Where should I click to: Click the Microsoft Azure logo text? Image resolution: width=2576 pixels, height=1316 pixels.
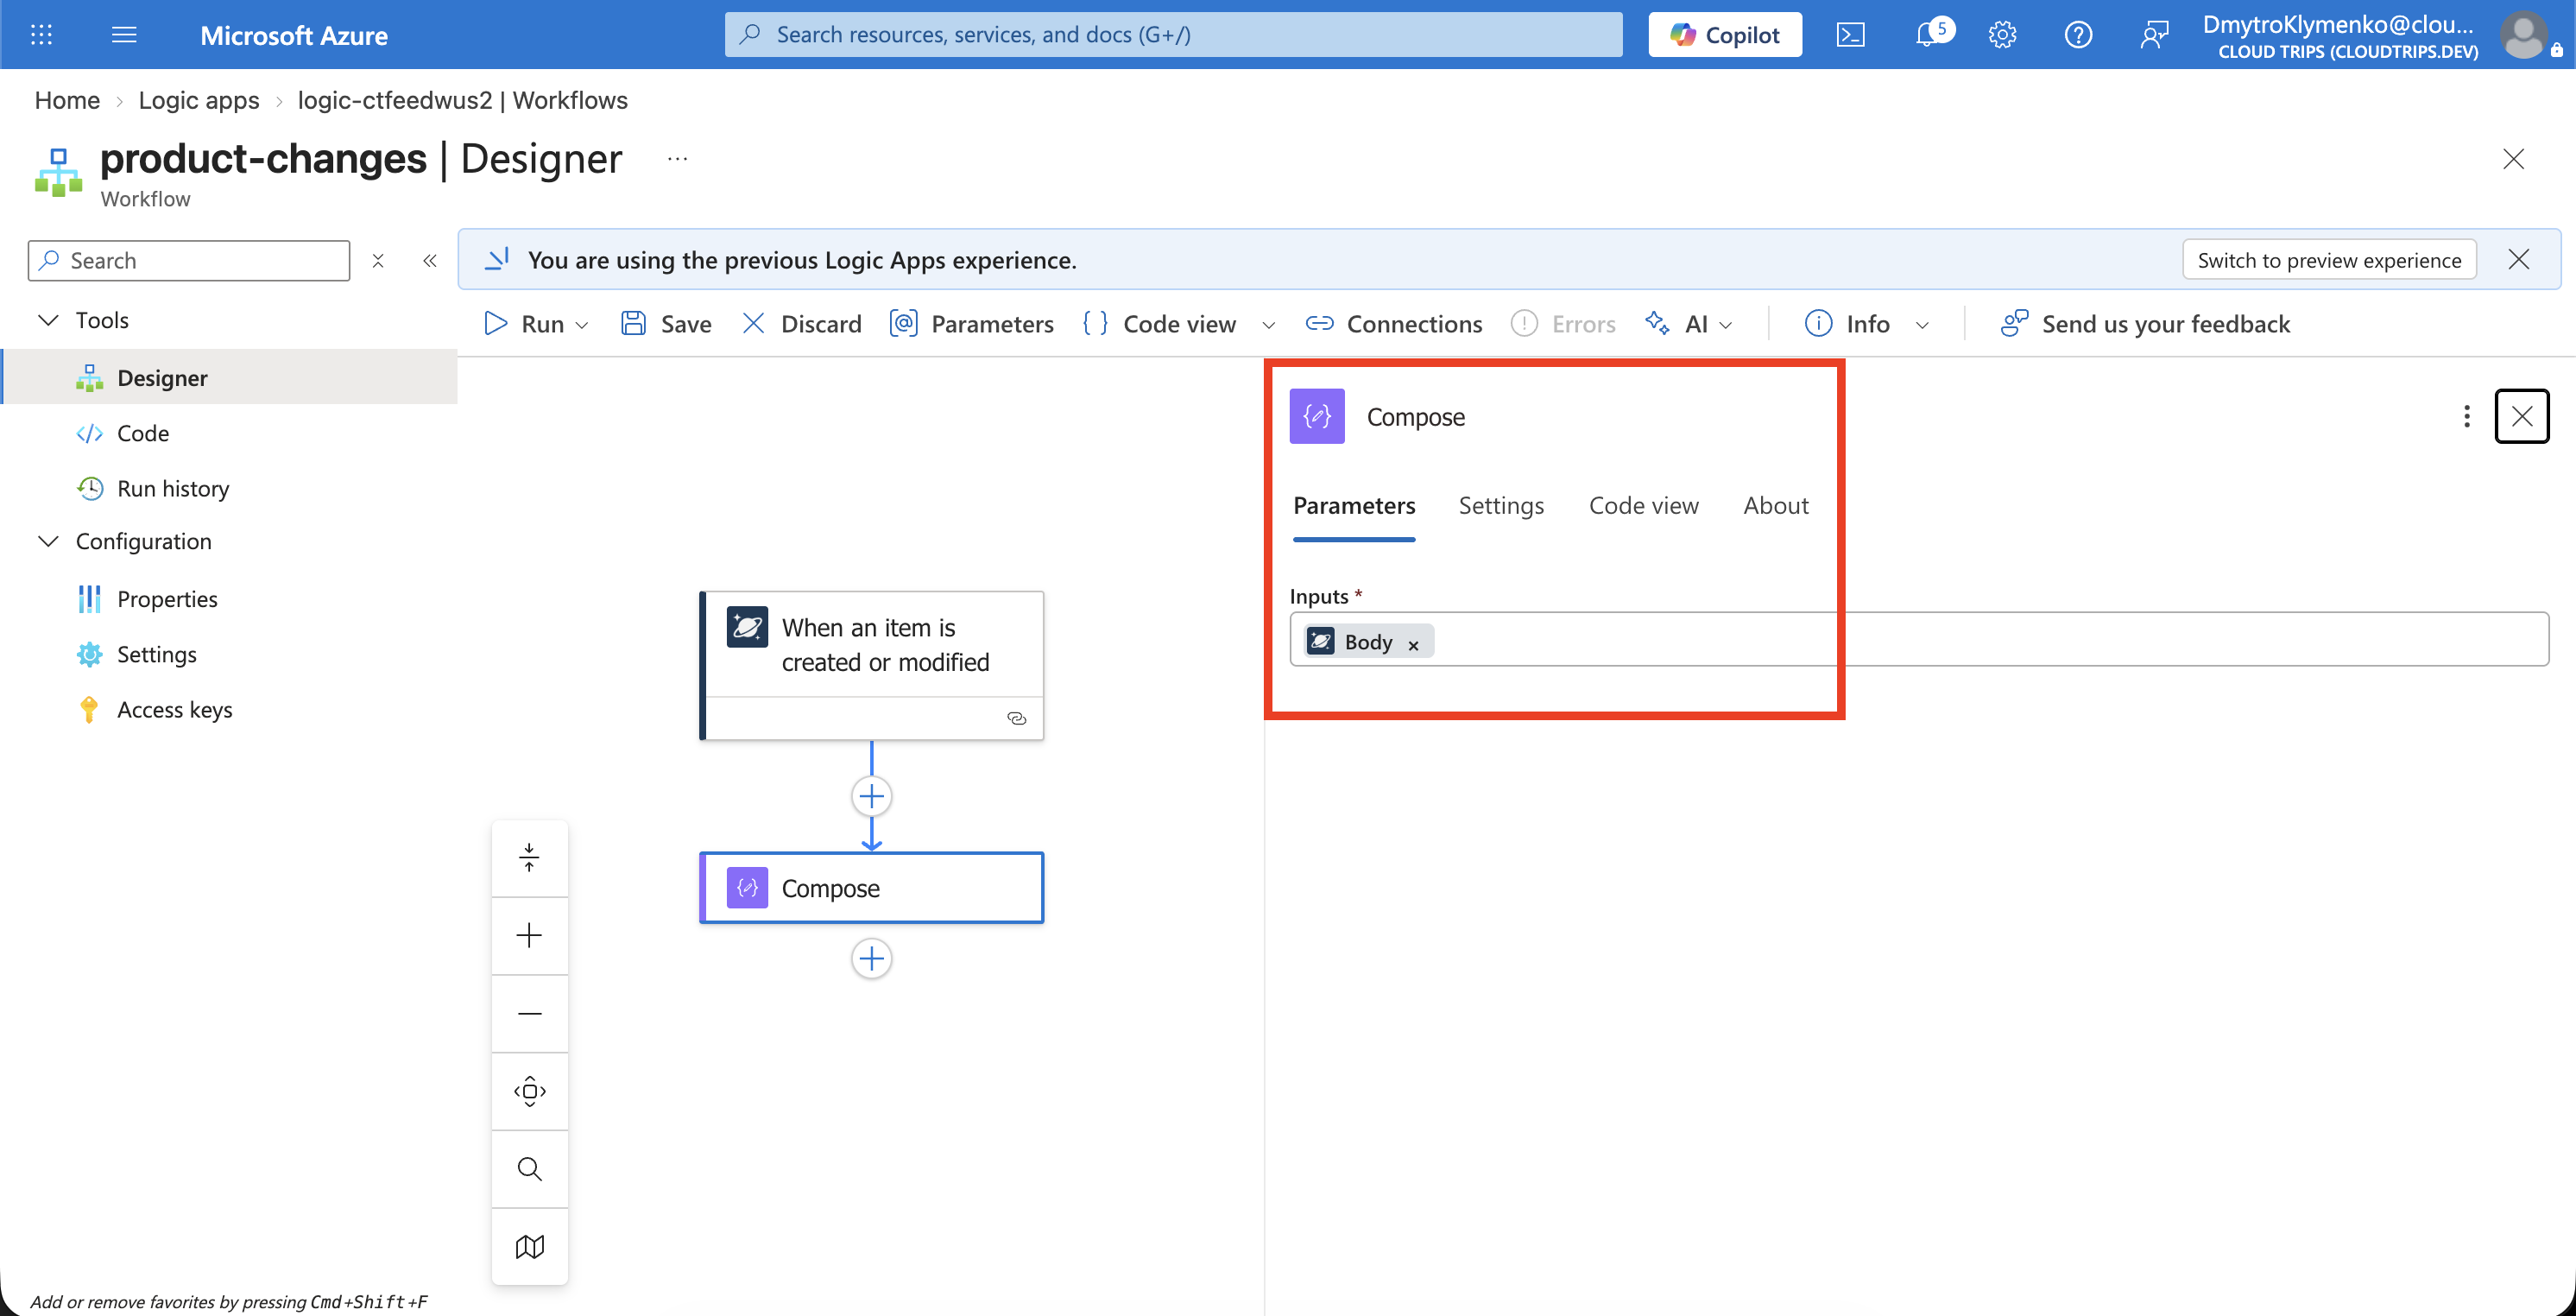(x=294, y=35)
